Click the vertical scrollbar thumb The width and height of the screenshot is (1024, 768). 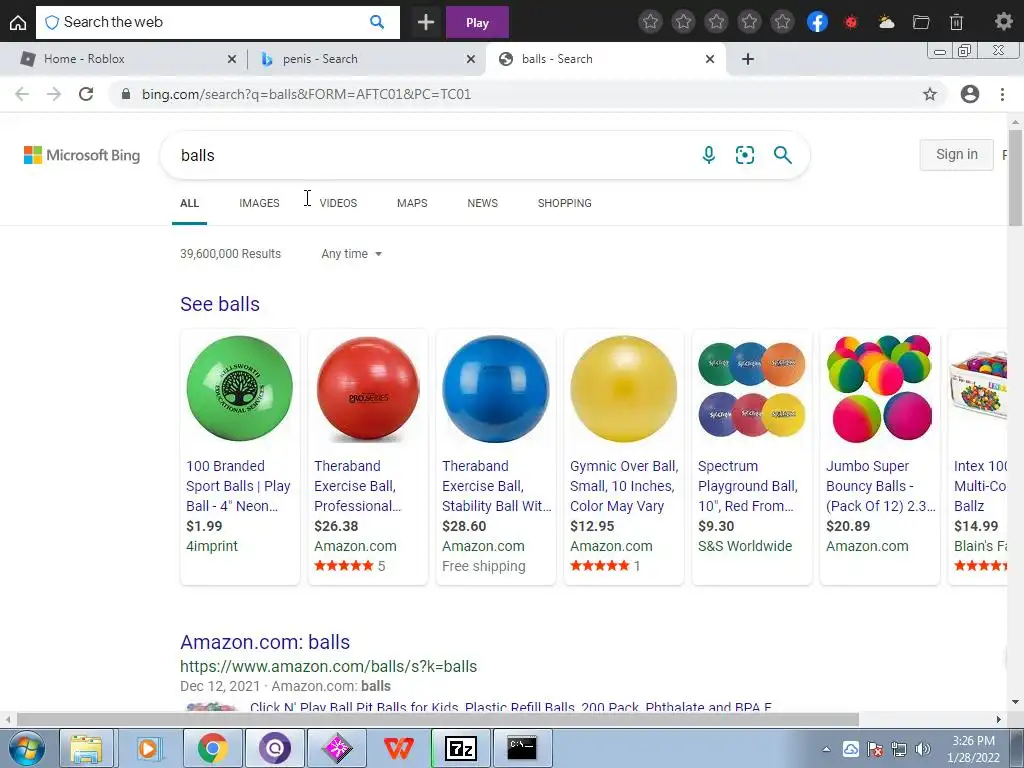coord(1015,178)
